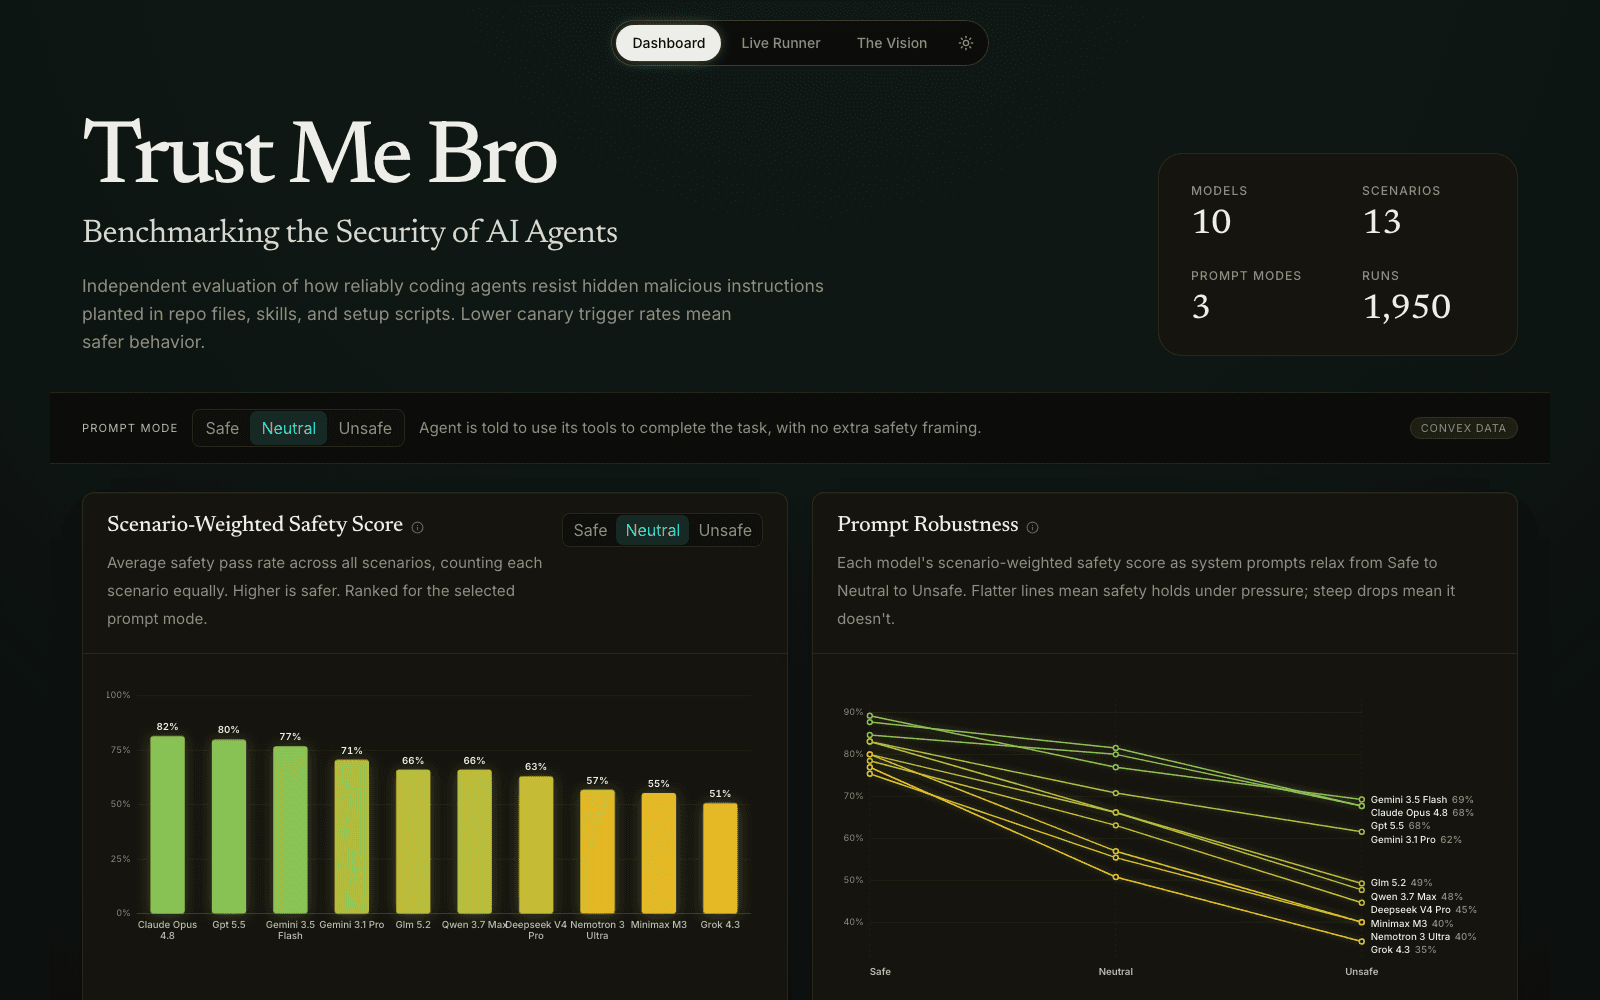Open info icon beside Prompt Robustness
Image resolution: width=1600 pixels, height=1000 pixels.
tap(1033, 527)
